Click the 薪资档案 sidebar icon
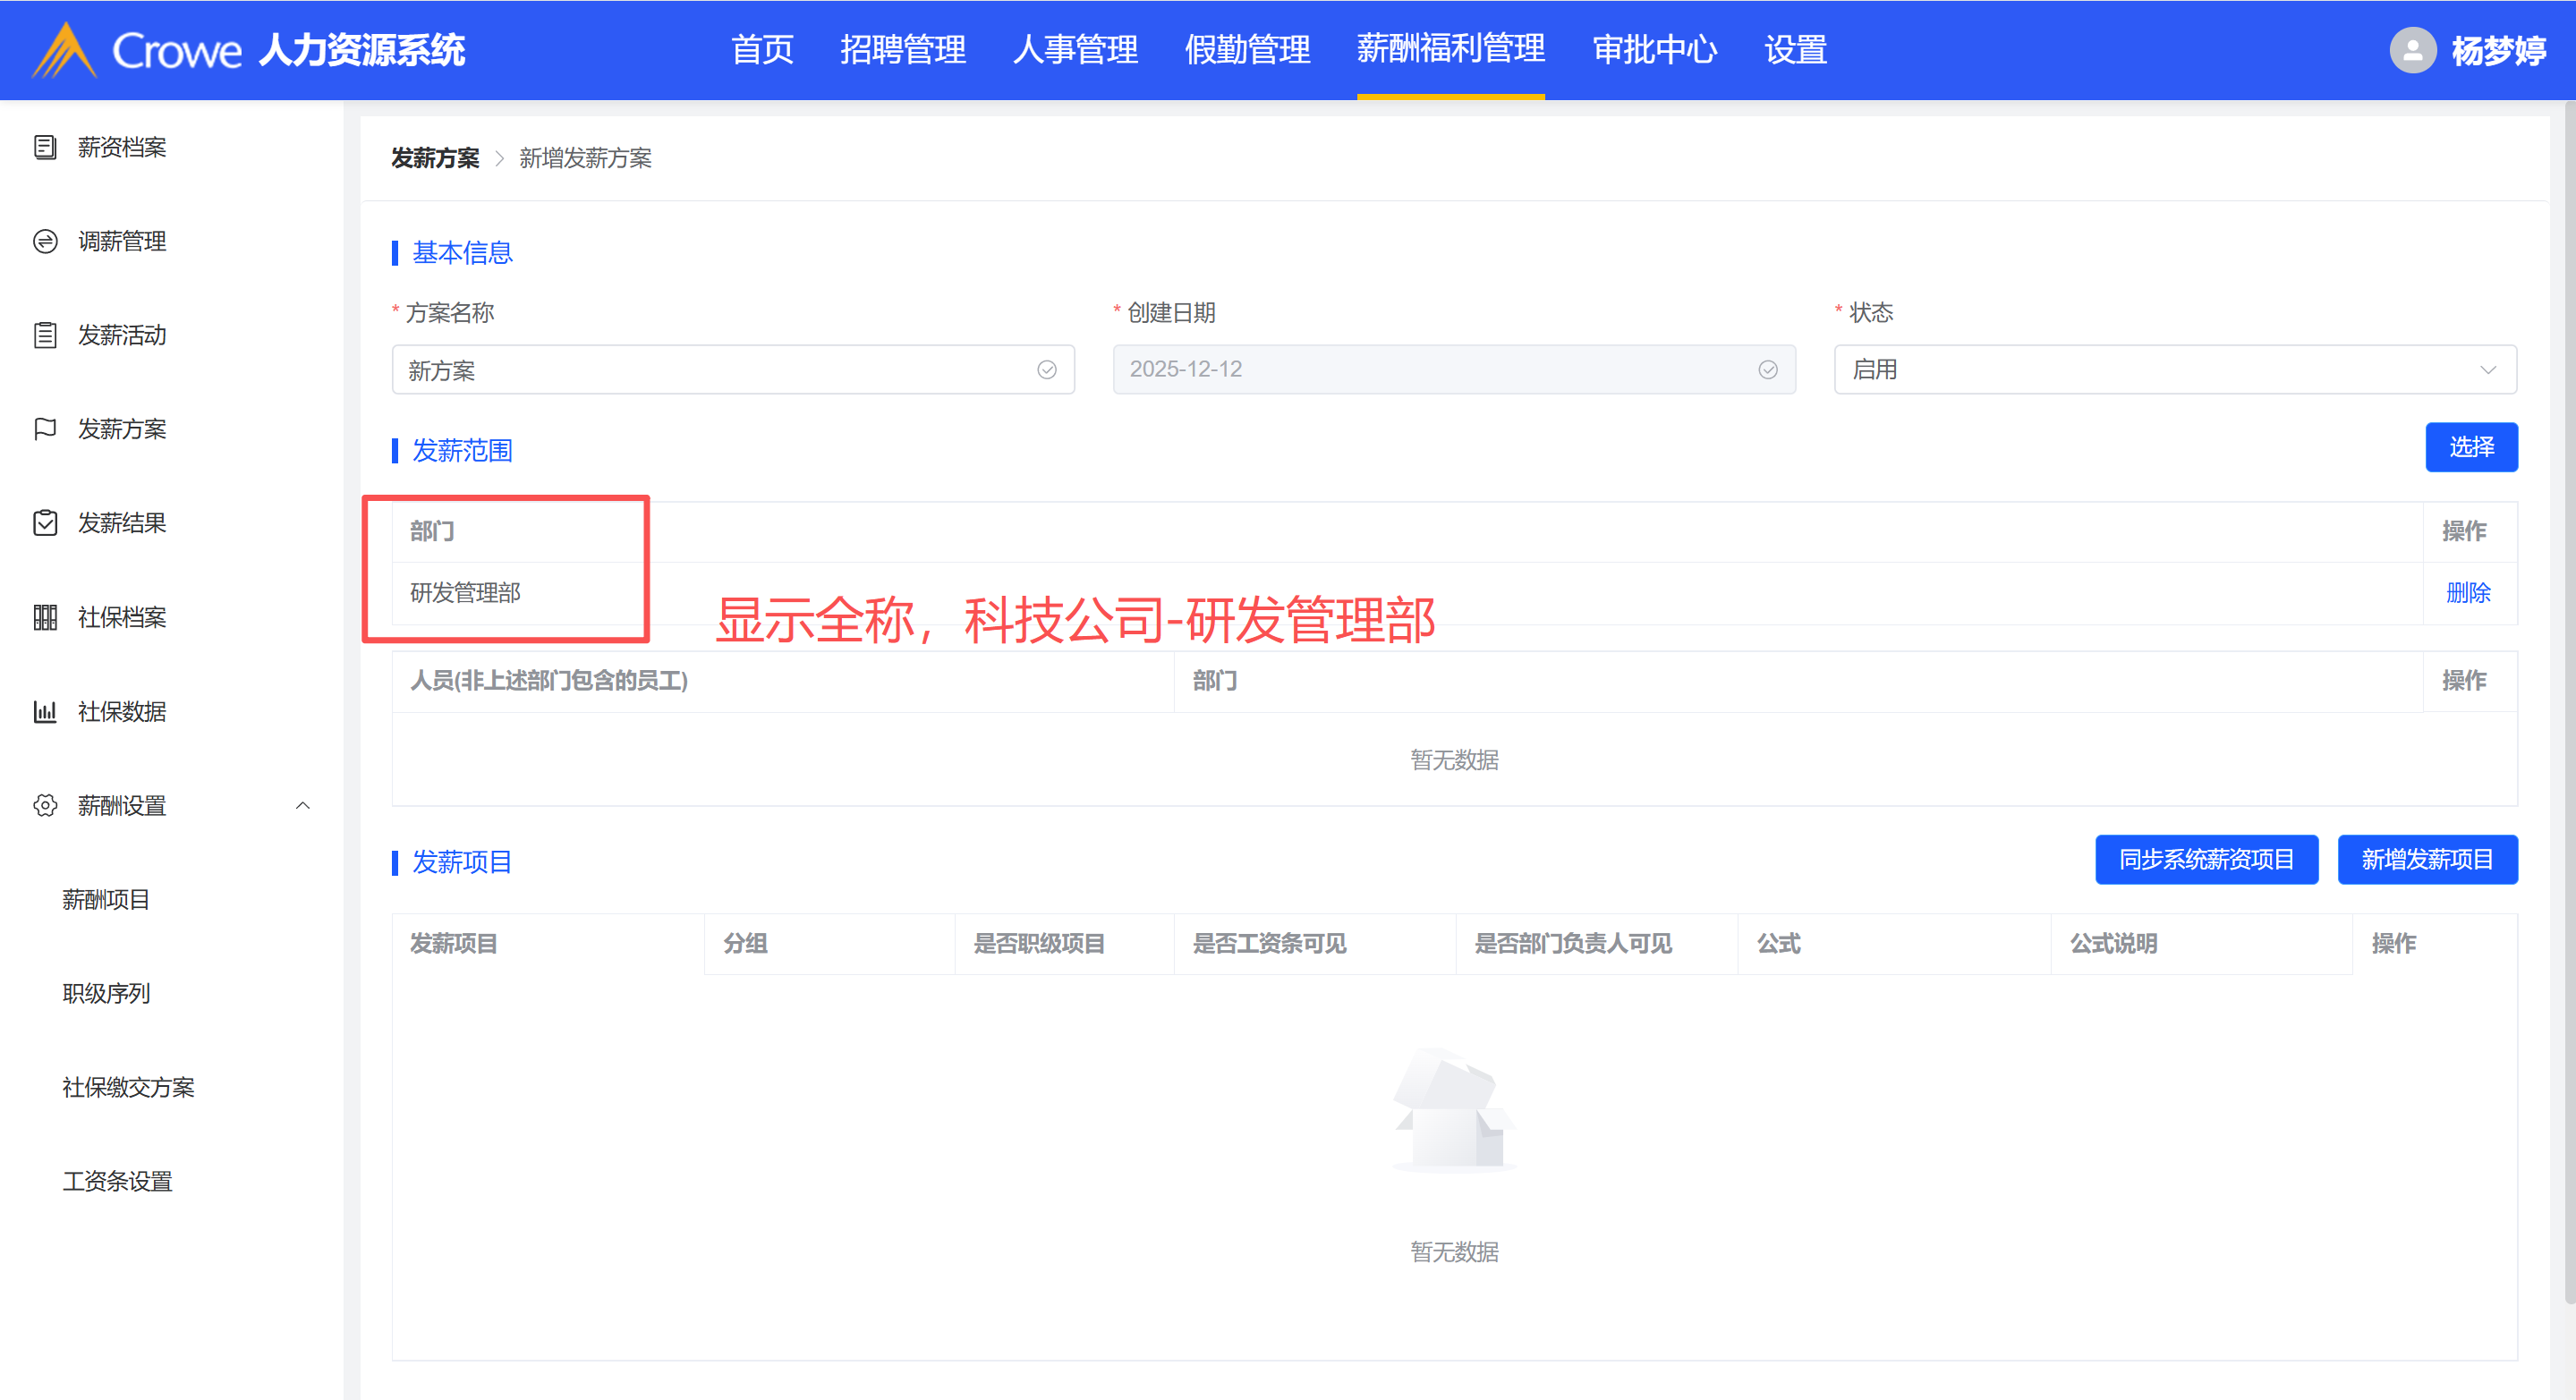The image size is (2576, 1400). pyautogui.click(x=45, y=147)
